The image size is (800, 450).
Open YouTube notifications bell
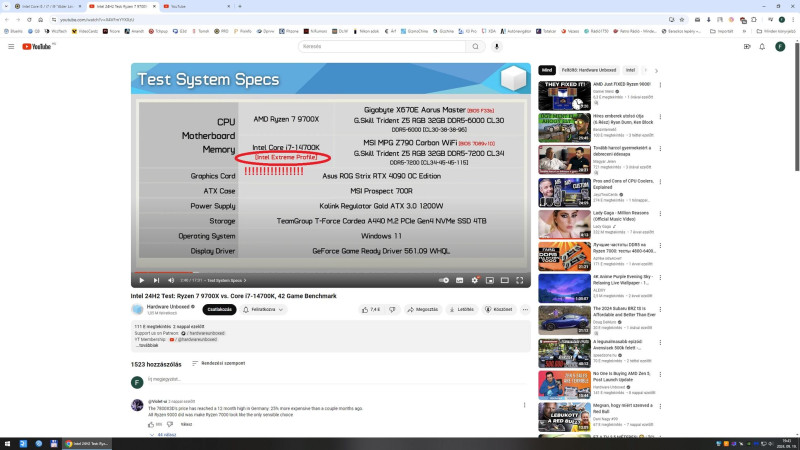pos(762,46)
